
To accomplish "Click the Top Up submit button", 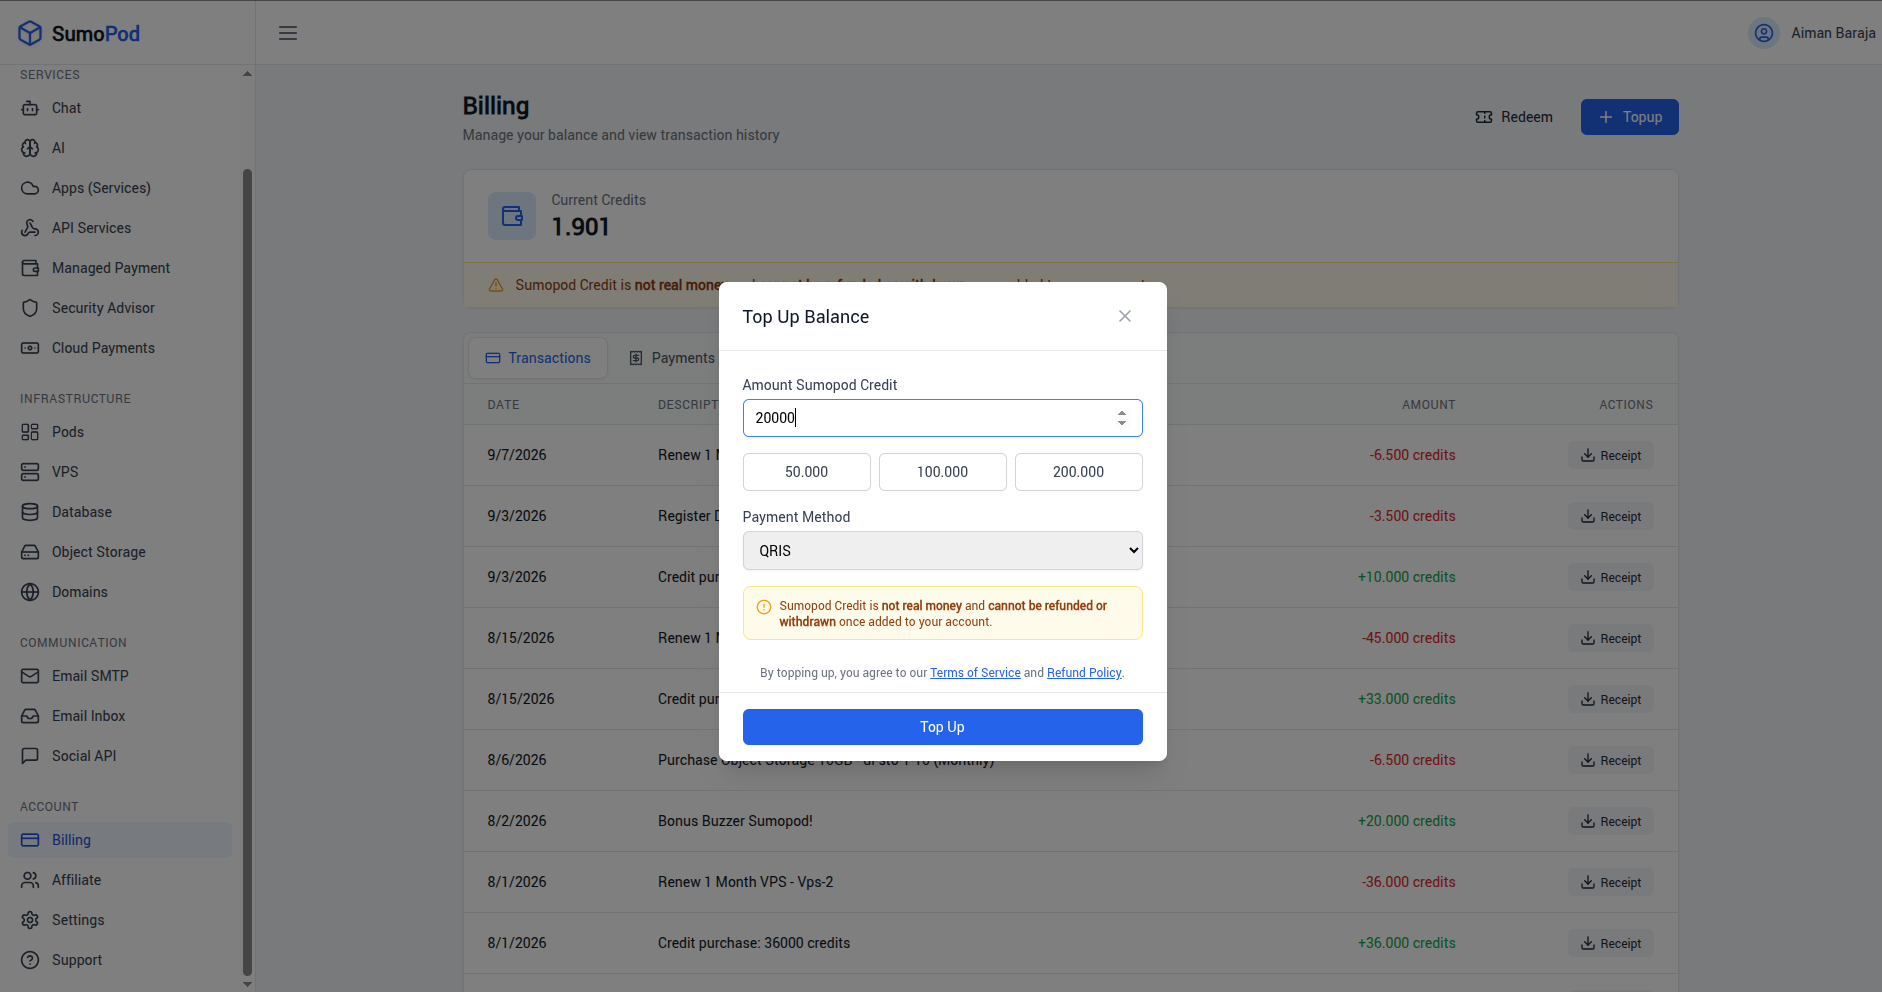I will pyautogui.click(x=942, y=727).
